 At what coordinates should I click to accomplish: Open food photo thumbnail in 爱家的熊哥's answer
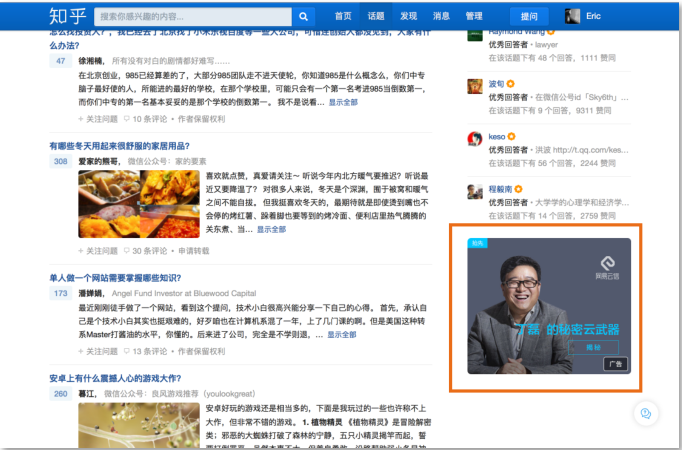pos(139,204)
